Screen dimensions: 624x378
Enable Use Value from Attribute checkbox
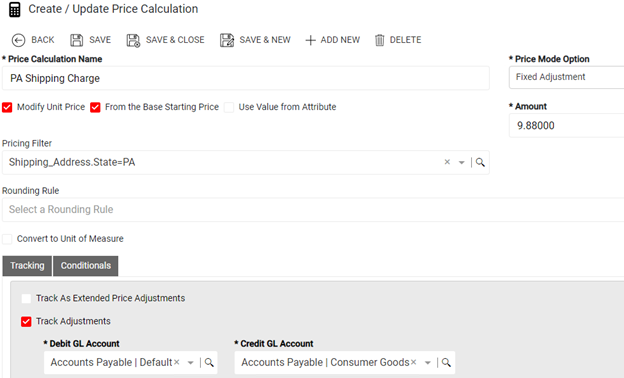pyautogui.click(x=229, y=107)
